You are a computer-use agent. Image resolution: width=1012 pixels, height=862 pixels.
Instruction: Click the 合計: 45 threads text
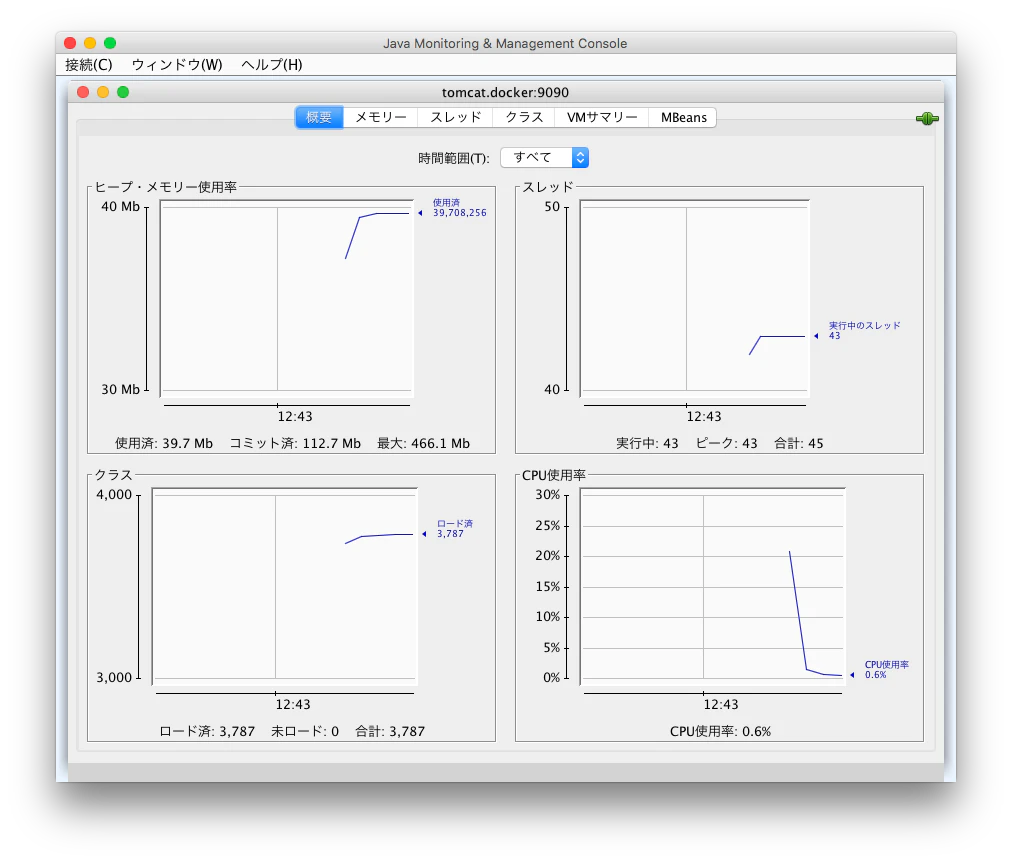(799, 443)
